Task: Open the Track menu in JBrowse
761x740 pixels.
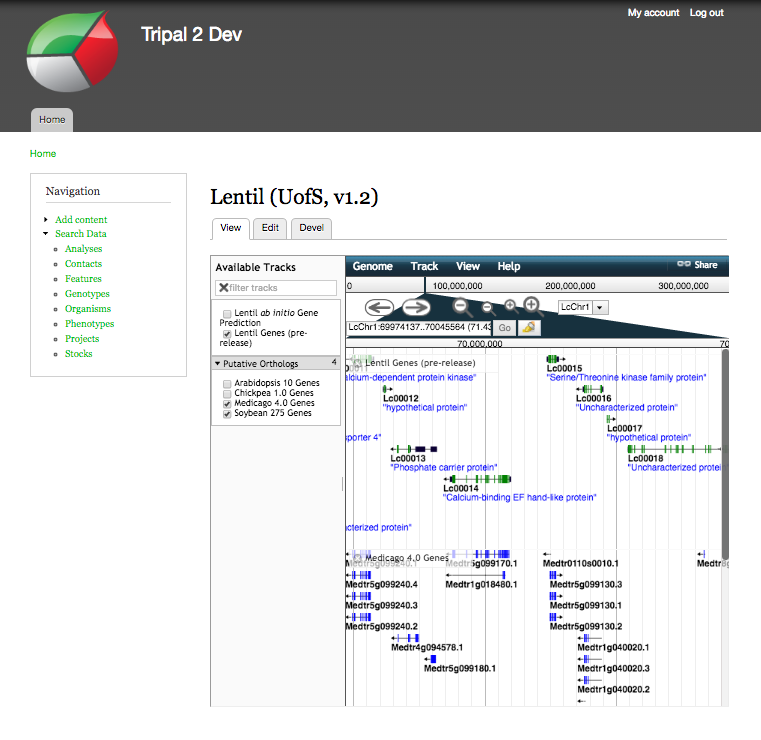Action: 424,266
